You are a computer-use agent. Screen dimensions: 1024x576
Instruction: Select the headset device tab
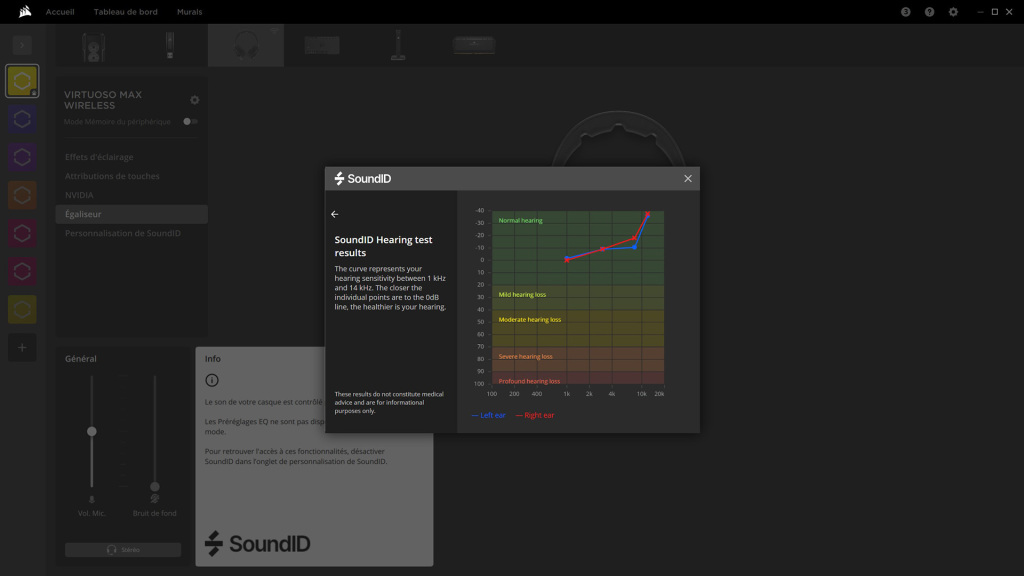[246, 46]
